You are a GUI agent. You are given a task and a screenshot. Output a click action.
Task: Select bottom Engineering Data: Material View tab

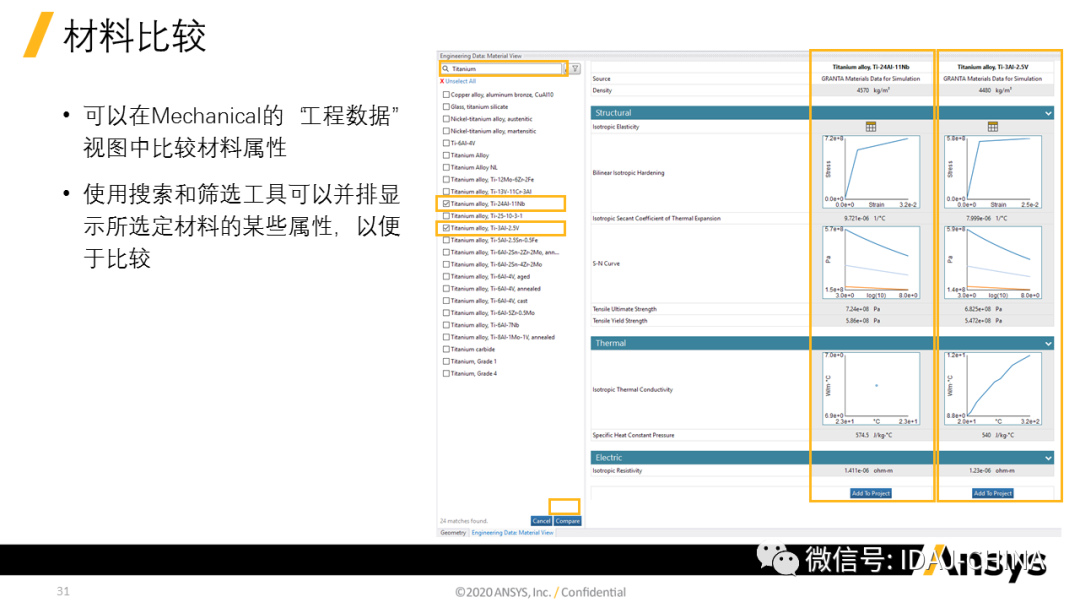(x=512, y=533)
